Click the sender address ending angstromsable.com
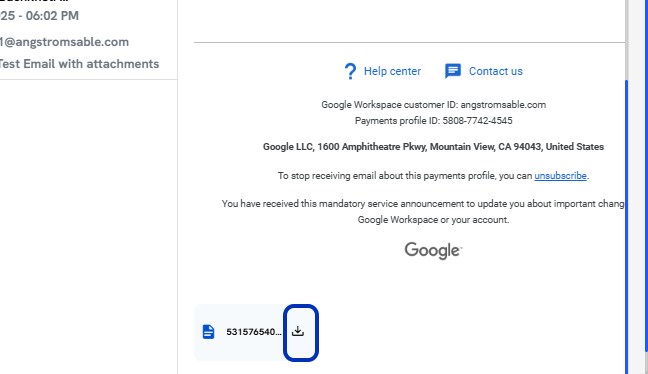 click(x=64, y=42)
